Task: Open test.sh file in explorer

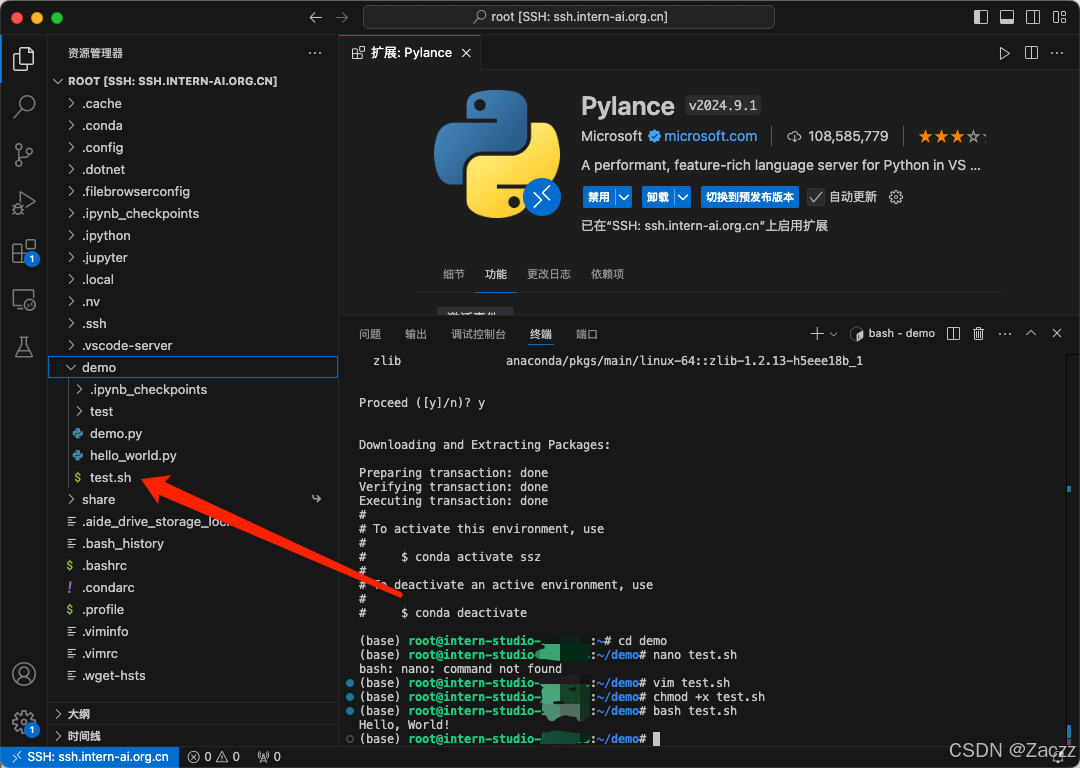Action: pyautogui.click(x=193, y=477)
